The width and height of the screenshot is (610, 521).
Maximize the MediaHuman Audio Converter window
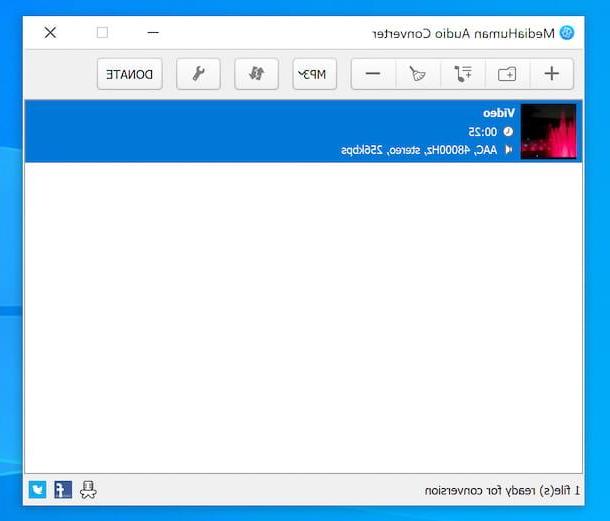[x=102, y=33]
